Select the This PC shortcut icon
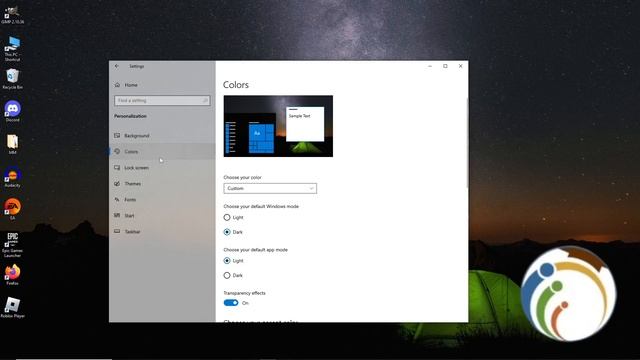 pyautogui.click(x=12, y=48)
